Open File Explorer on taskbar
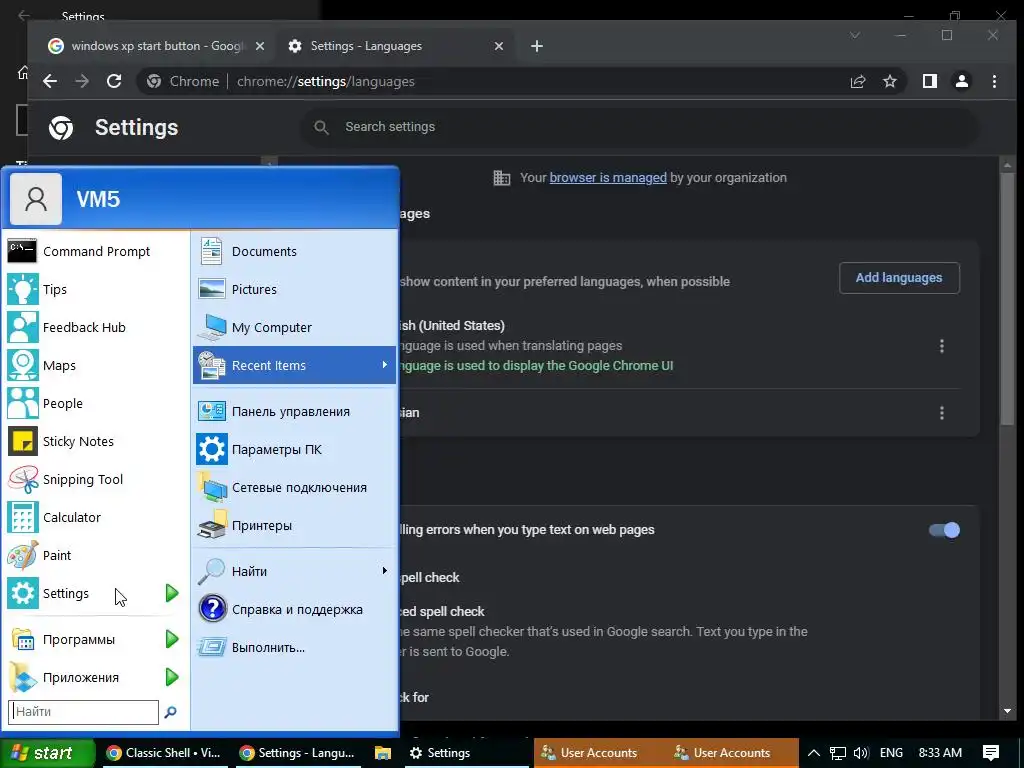The width and height of the screenshot is (1024, 768). (x=383, y=753)
